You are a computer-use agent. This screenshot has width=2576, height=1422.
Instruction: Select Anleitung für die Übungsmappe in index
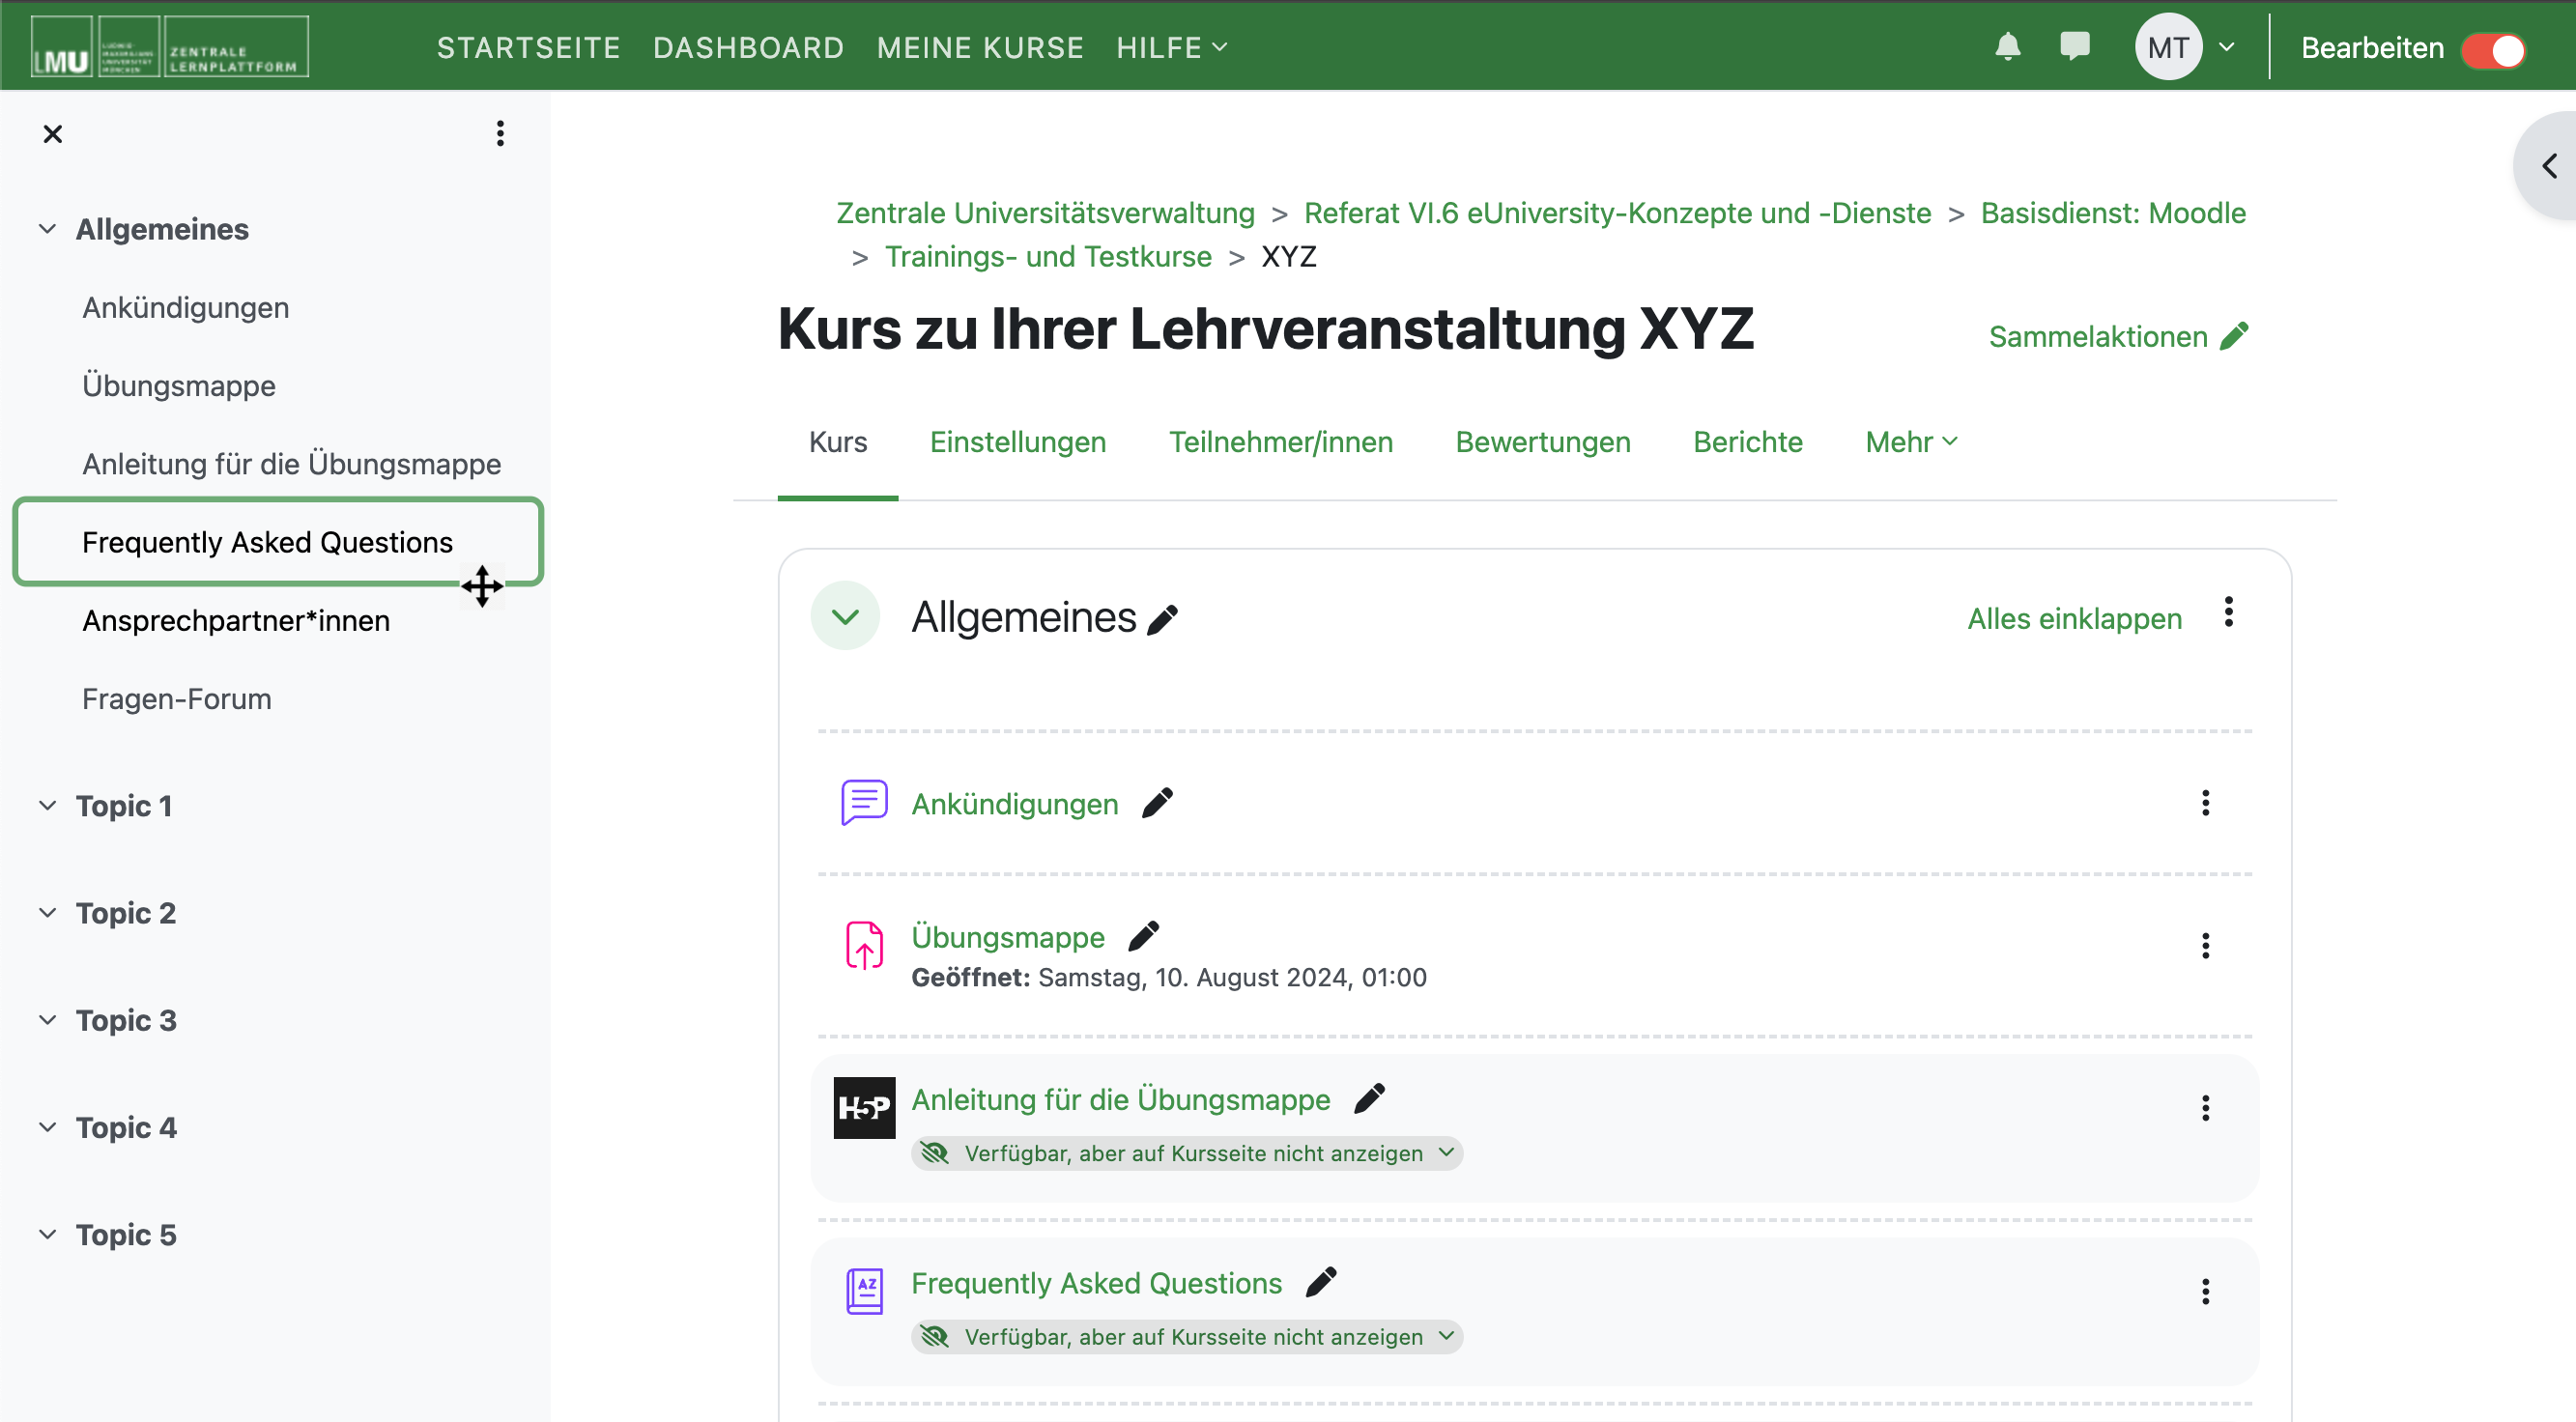tap(291, 463)
